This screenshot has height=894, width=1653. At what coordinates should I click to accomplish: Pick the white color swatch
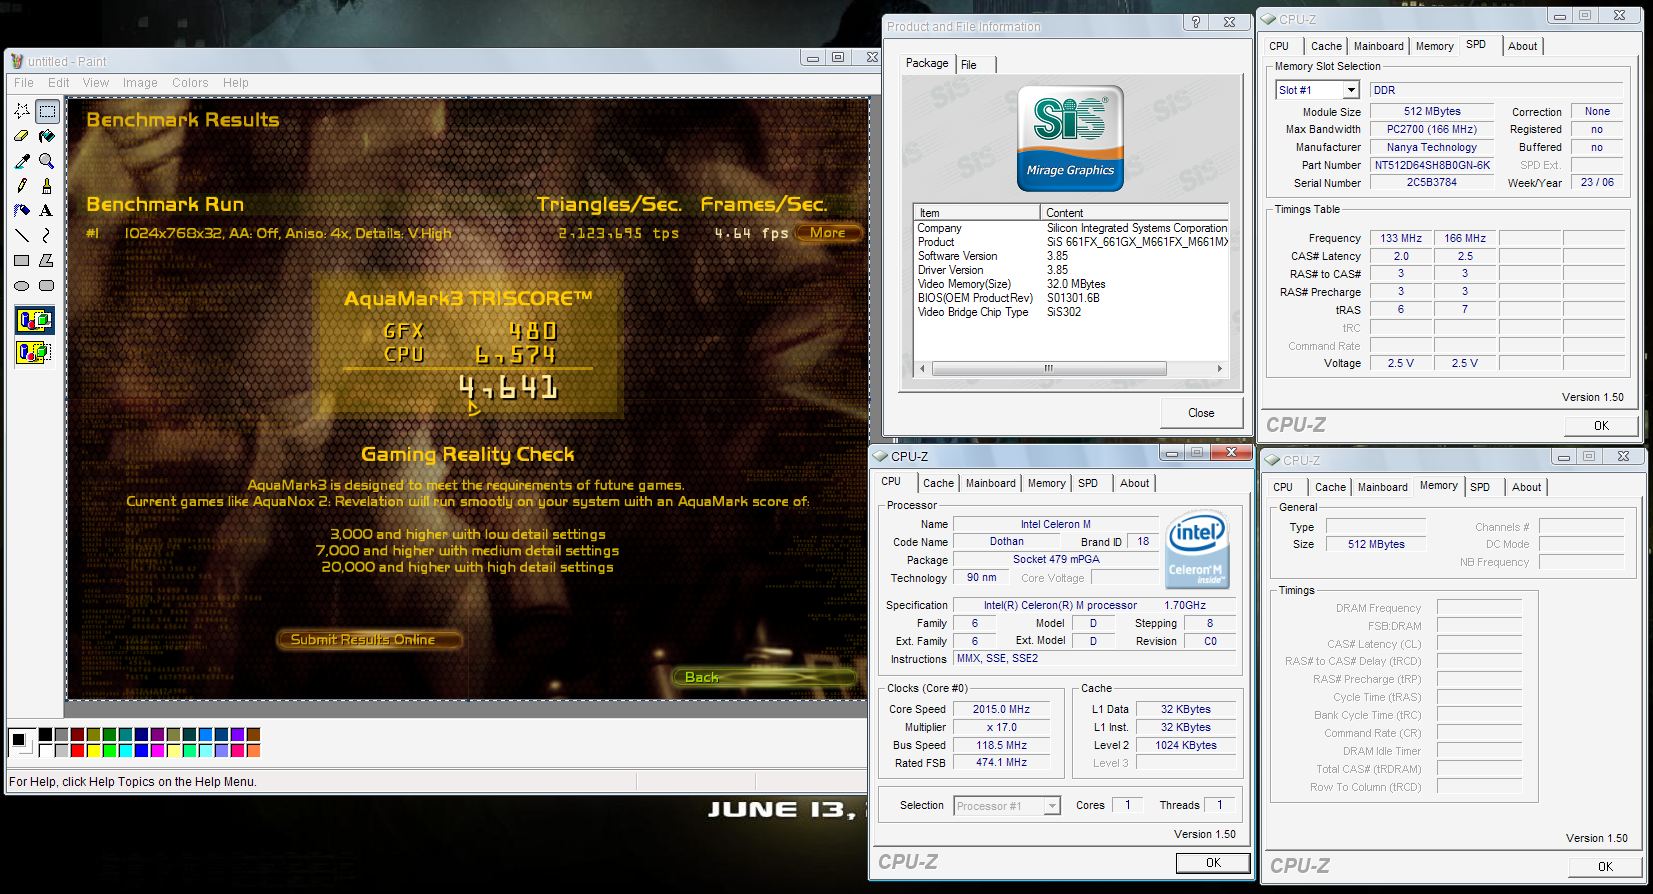pyautogui.click(x=45, y=750)
